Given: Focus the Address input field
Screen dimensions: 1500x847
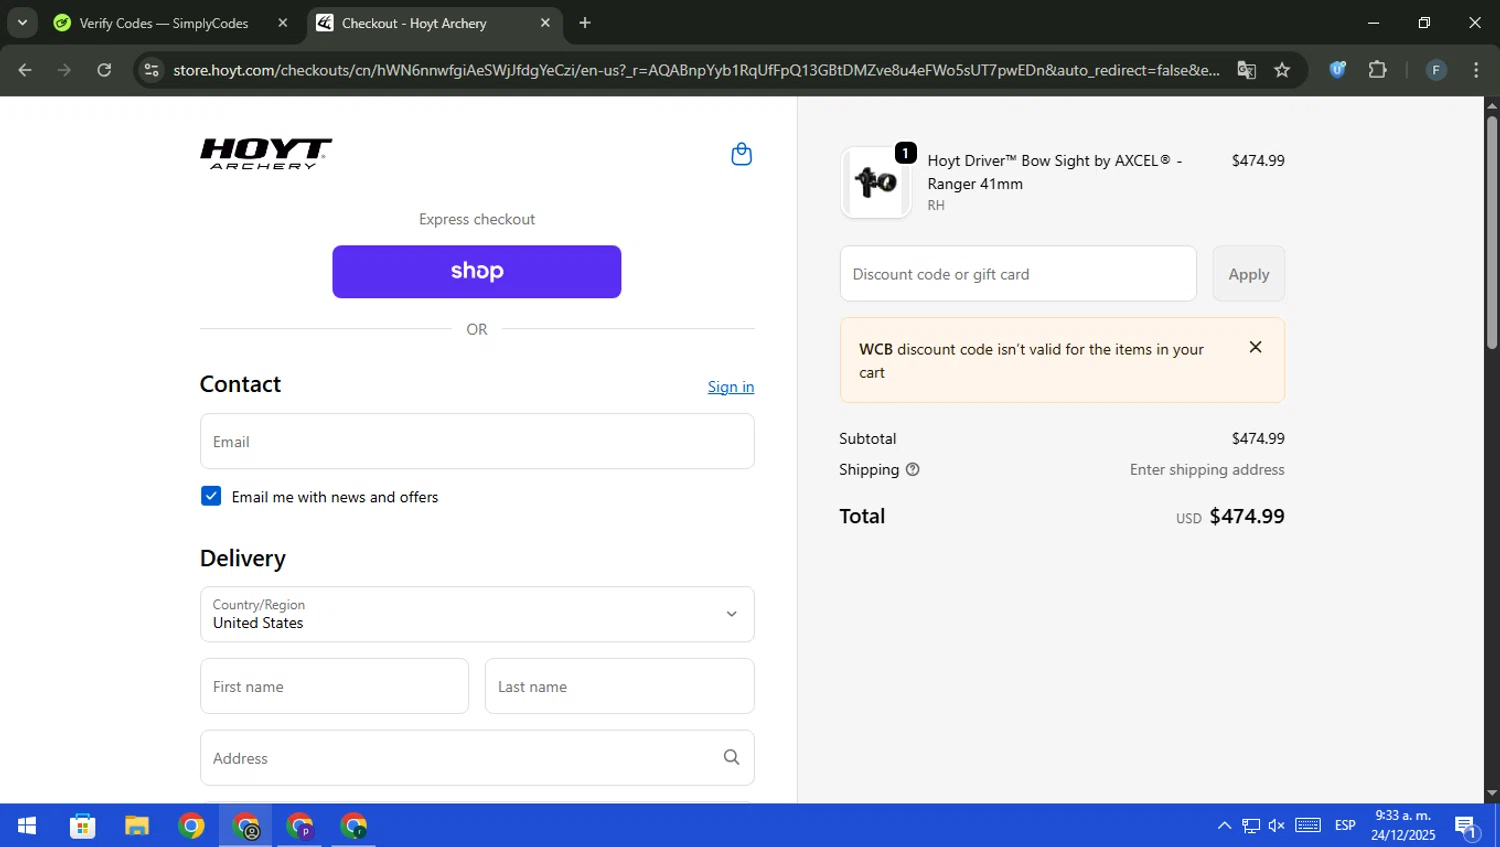Looking at the screenshot, I should pyautogui.click(x=477, y=757).
